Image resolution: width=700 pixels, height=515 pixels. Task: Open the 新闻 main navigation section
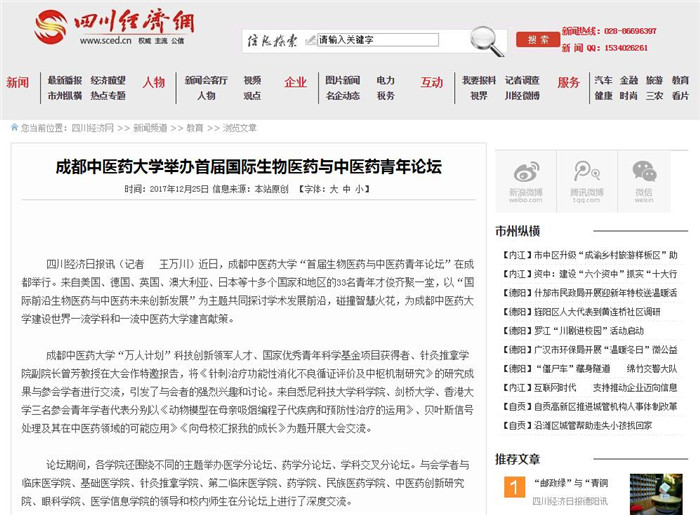tap(18, 82)
